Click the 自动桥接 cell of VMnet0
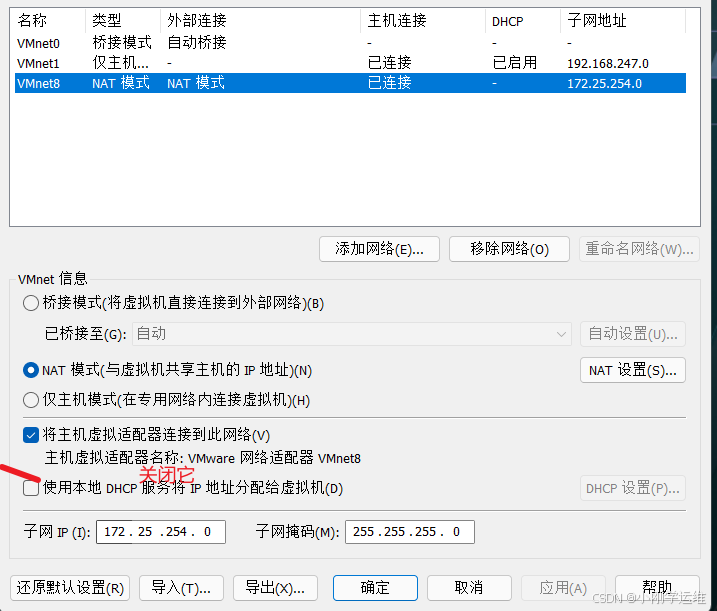The width and height of the screenshot is (717, 611). pyautogui.click(x=197, y=43)
